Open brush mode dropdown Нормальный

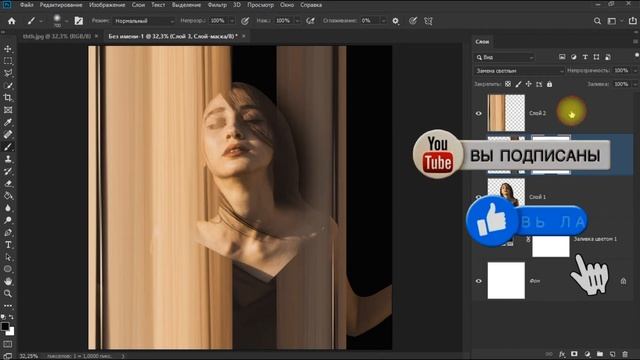coord(144,21)
